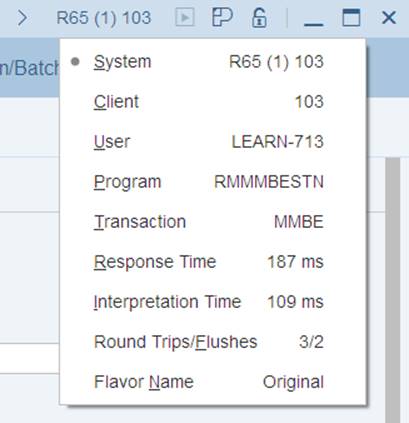Choose the Flavor Name entry
The width and height of the screenshot is (409, 423).
point(213,382)
